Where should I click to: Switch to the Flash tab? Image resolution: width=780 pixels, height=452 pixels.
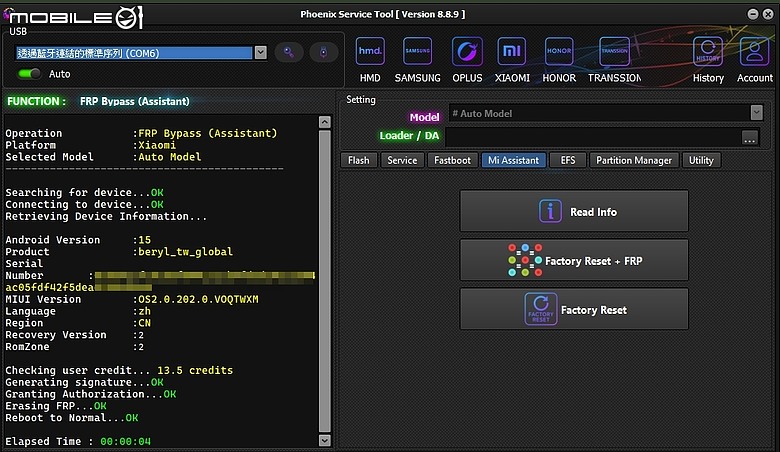coord(358,160)
